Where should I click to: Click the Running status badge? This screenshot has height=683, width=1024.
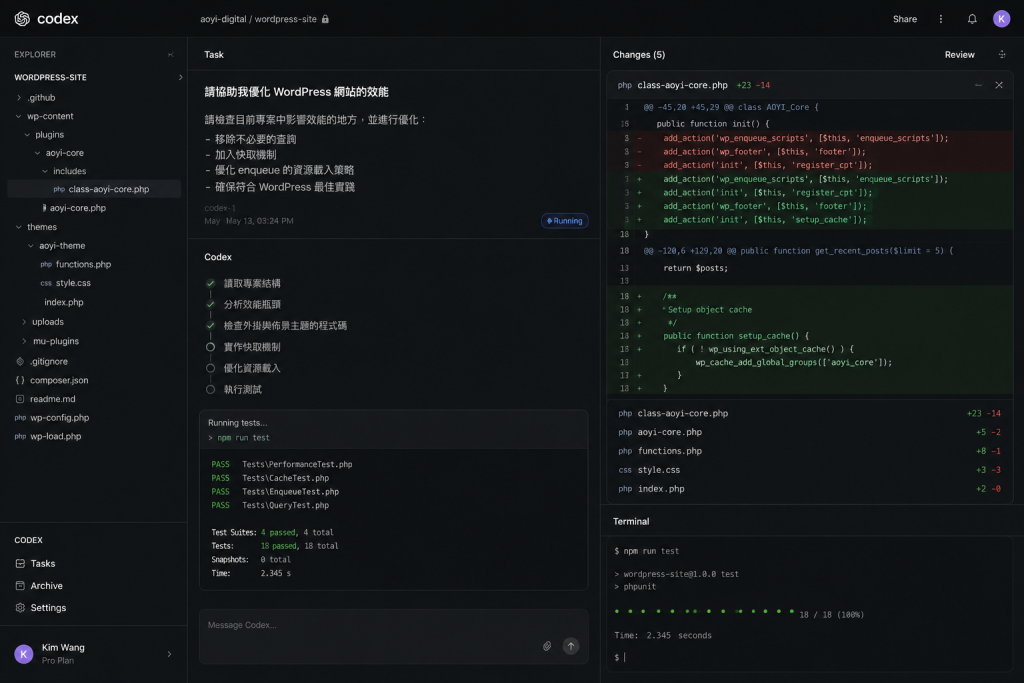[565, 221]
